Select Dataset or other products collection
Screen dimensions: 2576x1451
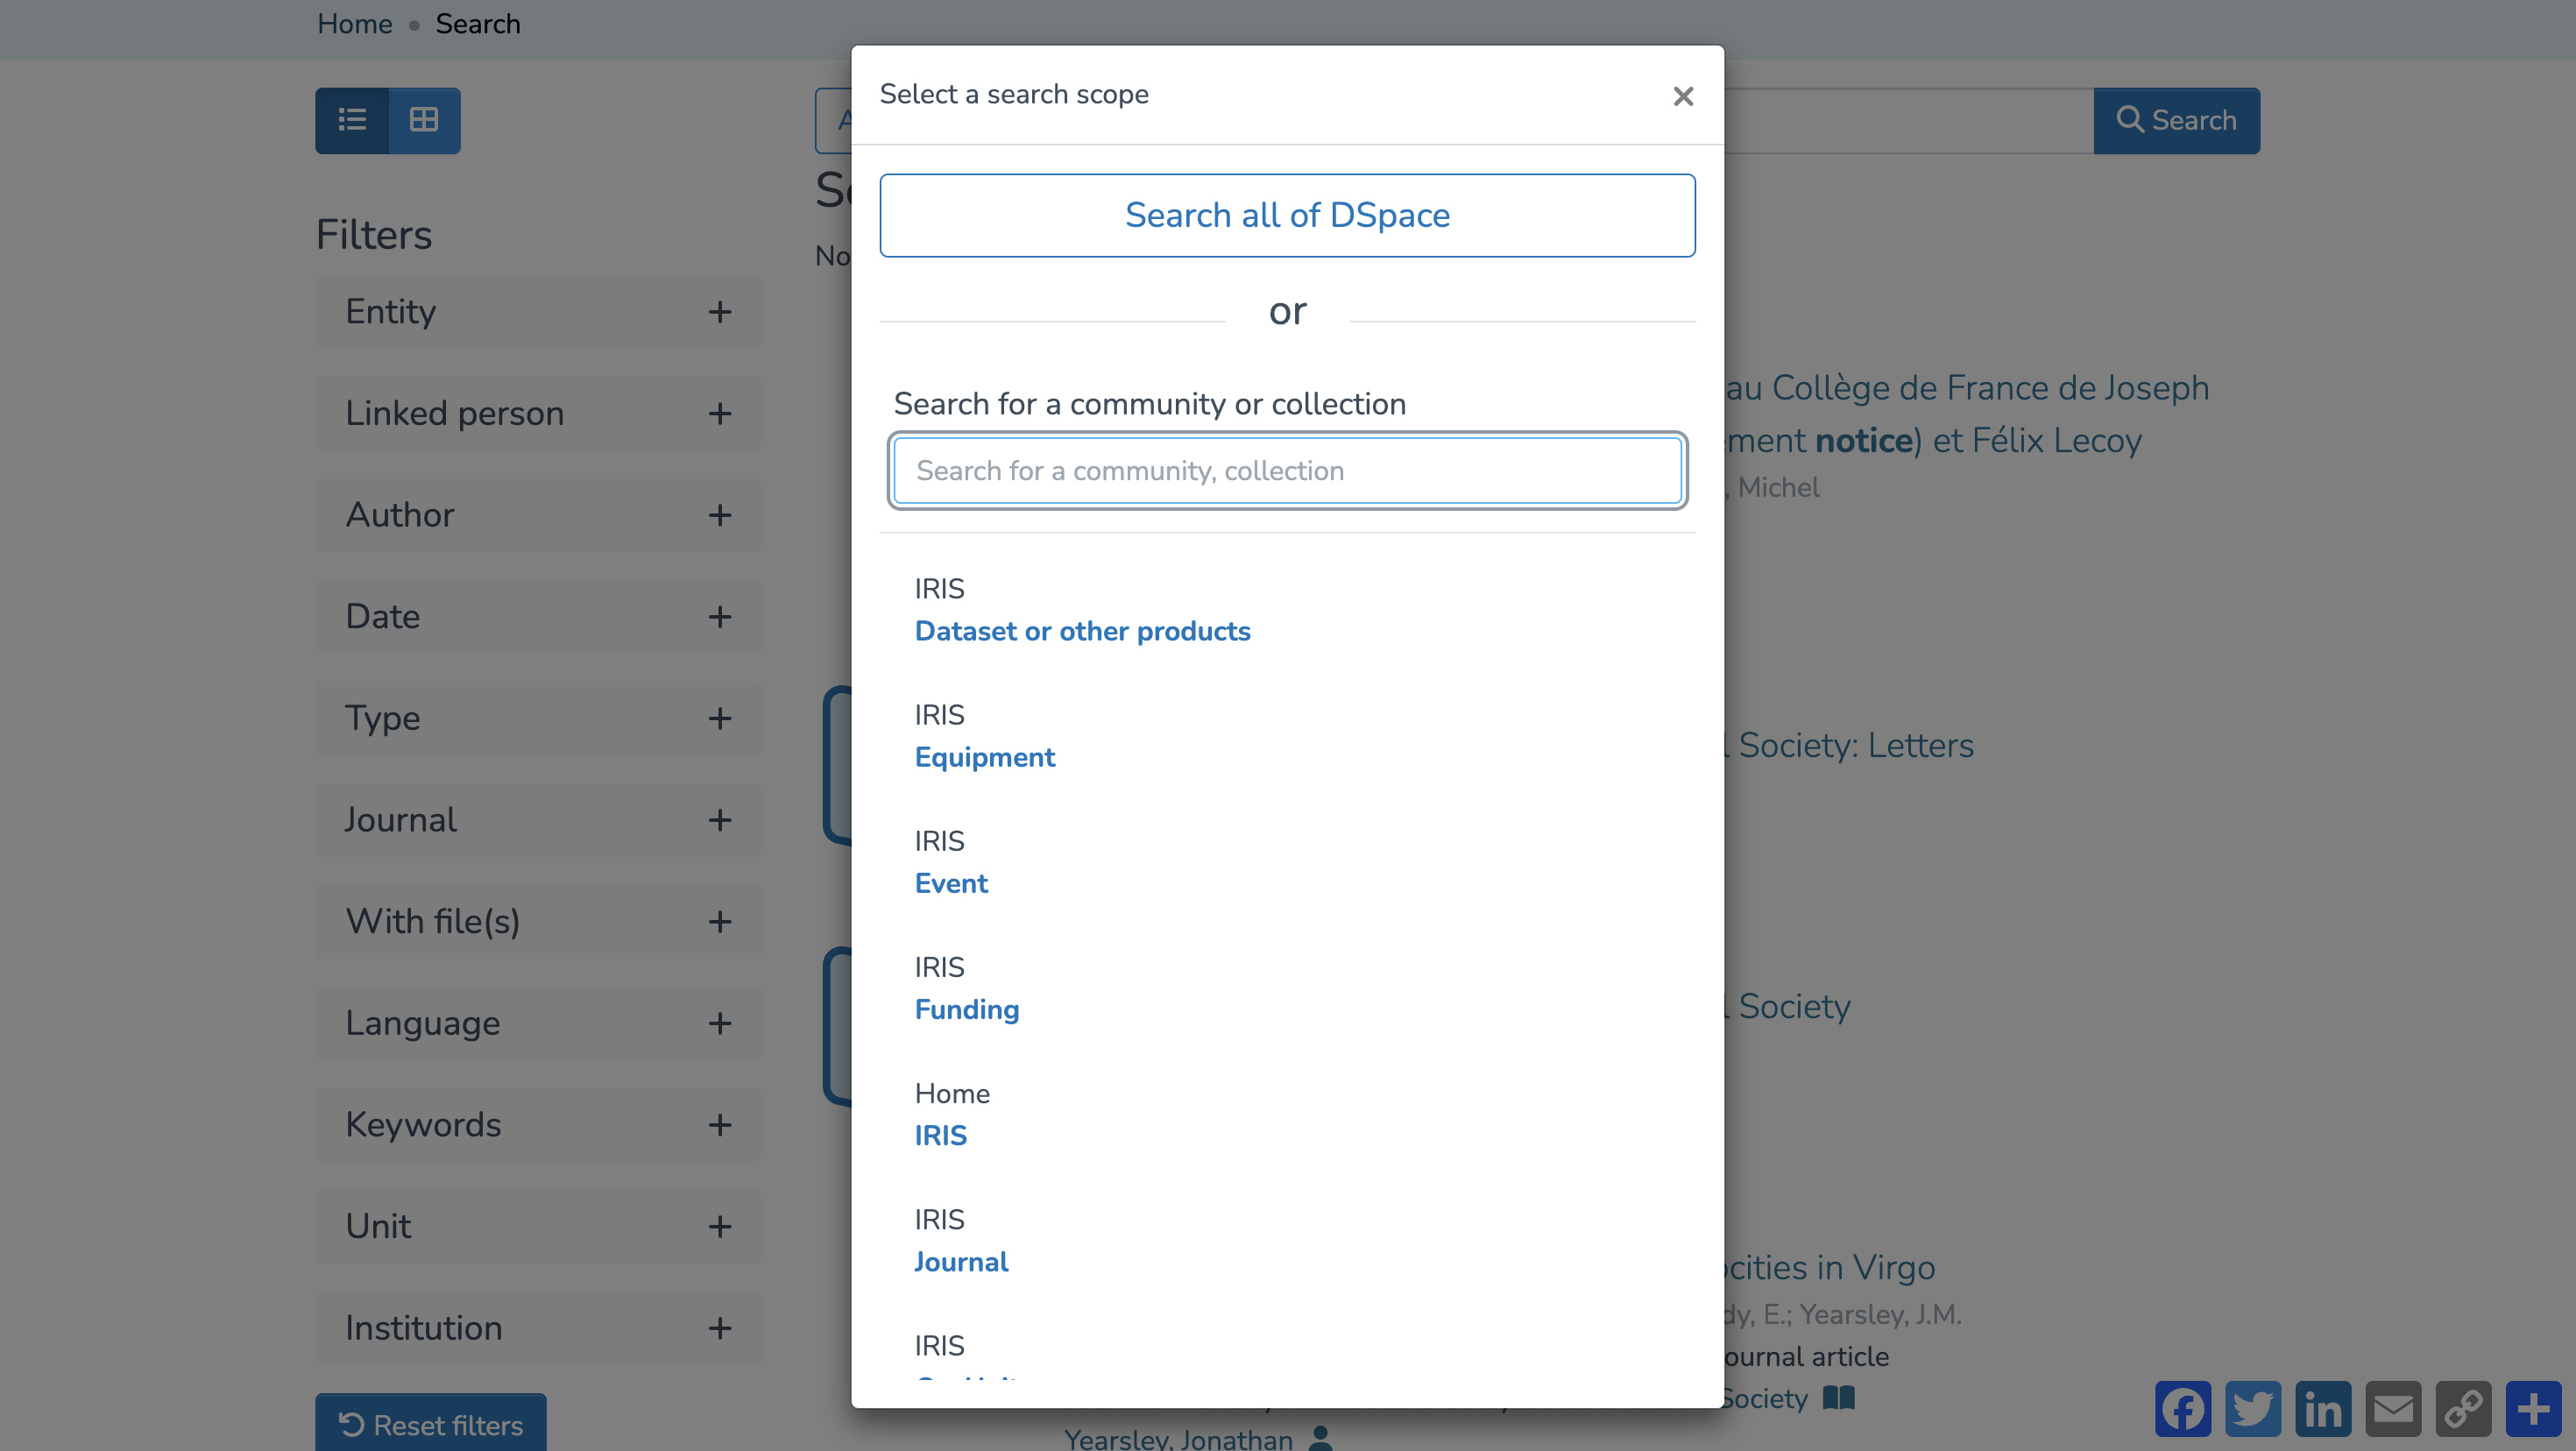(1082, 631)
